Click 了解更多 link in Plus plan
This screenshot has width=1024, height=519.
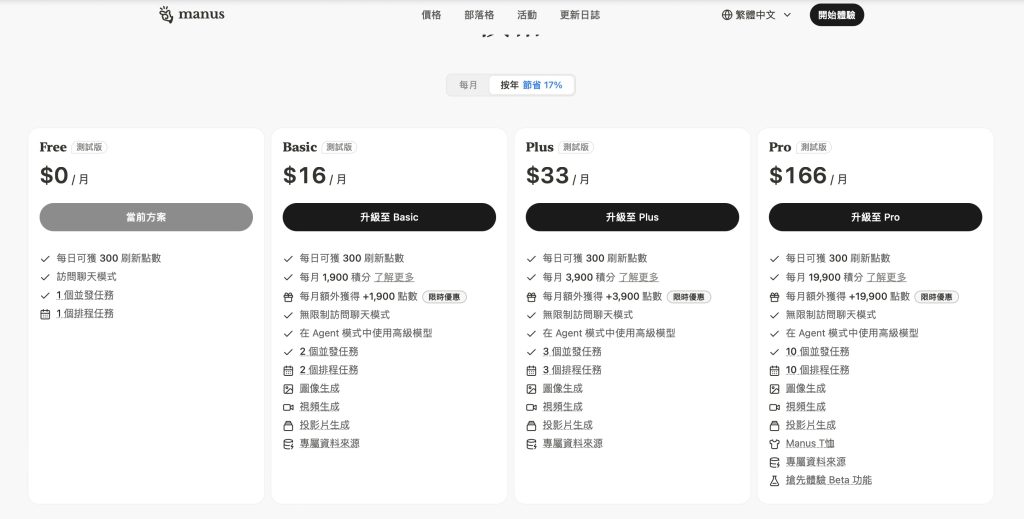(x=638, y=277)
